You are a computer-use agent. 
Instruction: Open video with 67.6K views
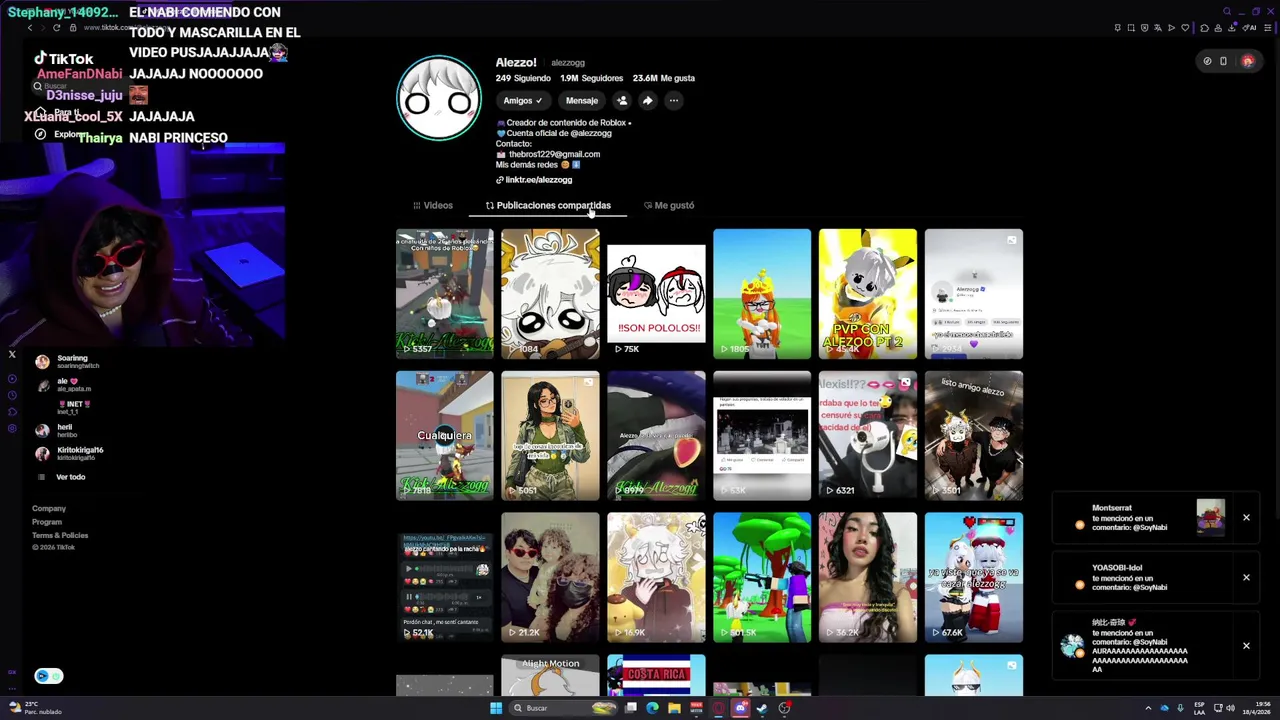coord(974,578)
